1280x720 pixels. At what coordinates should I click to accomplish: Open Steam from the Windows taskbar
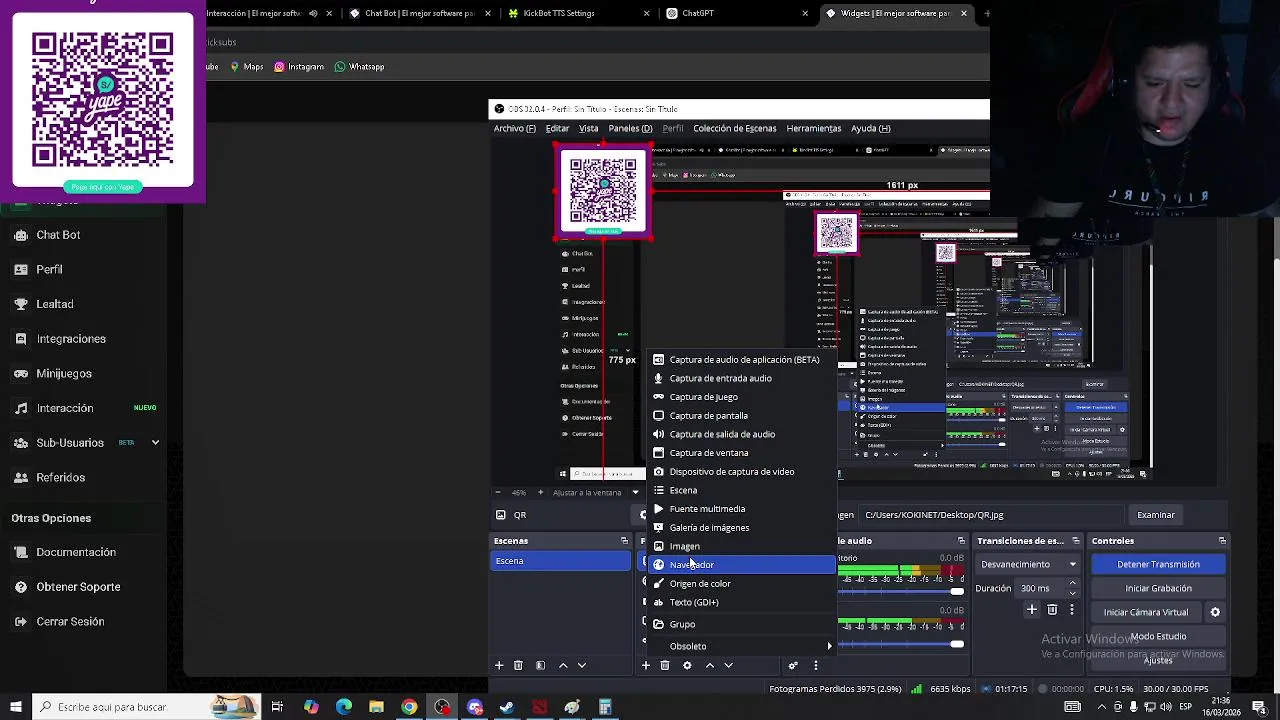click(x=507, y=707)
